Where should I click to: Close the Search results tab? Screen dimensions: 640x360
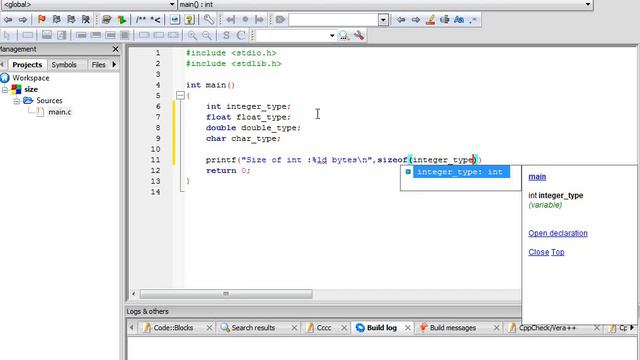[294, 328]
